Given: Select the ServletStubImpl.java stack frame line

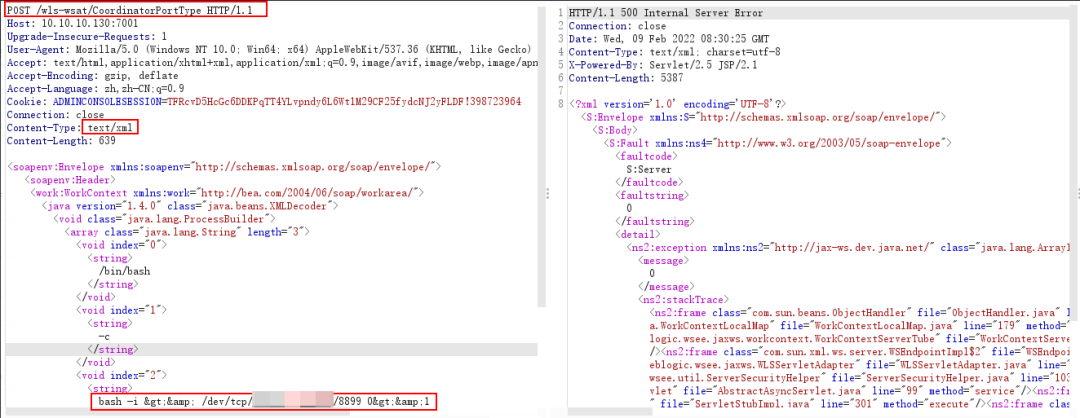Looking at the screenshot, I should point(865,404).
